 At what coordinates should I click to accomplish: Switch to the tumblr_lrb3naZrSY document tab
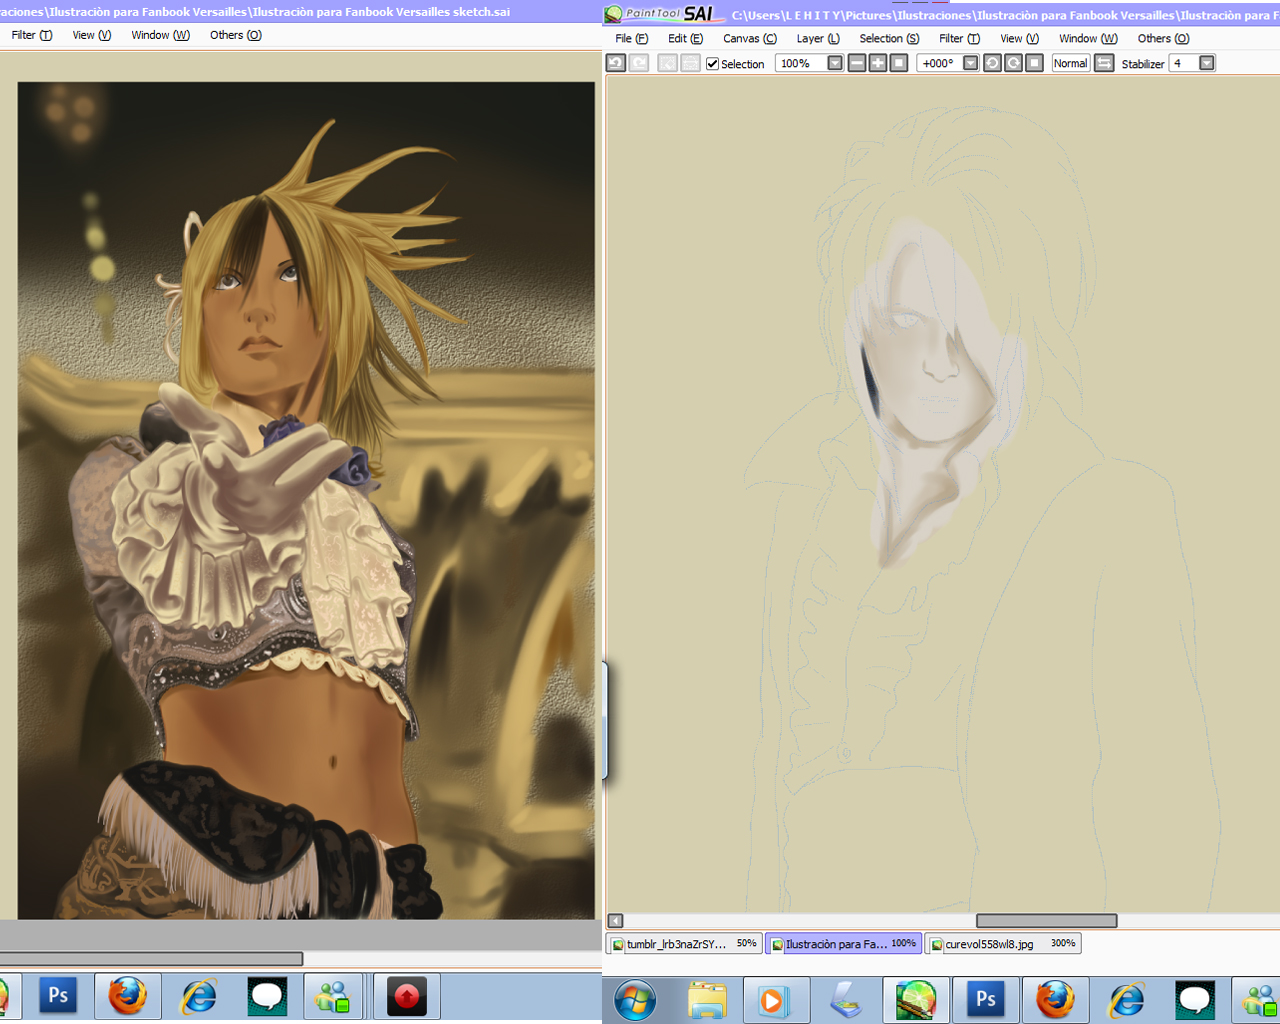[684, 944]
